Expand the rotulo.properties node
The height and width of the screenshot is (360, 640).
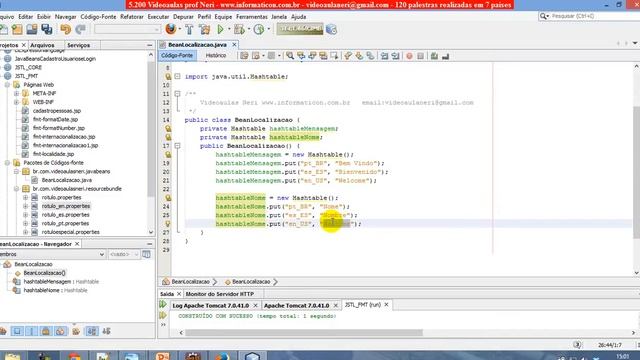tap(26, 198)
